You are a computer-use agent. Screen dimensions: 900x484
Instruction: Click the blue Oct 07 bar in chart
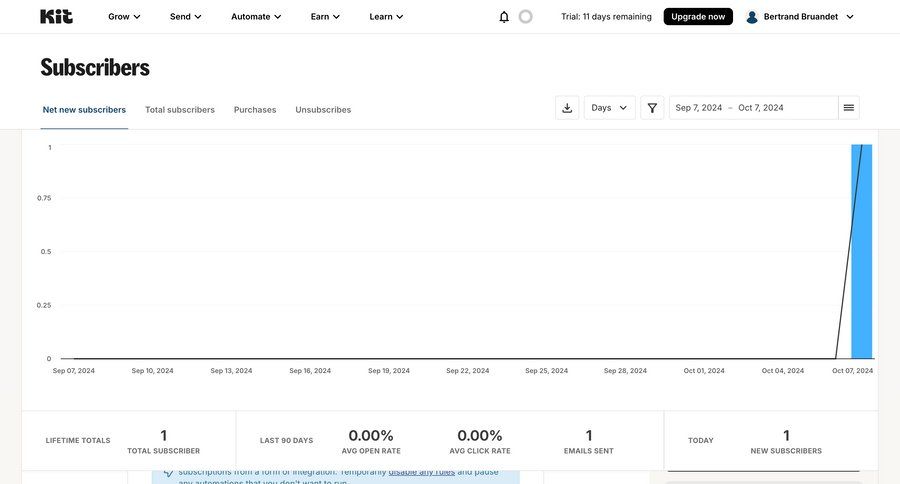[x=862, y=251]
